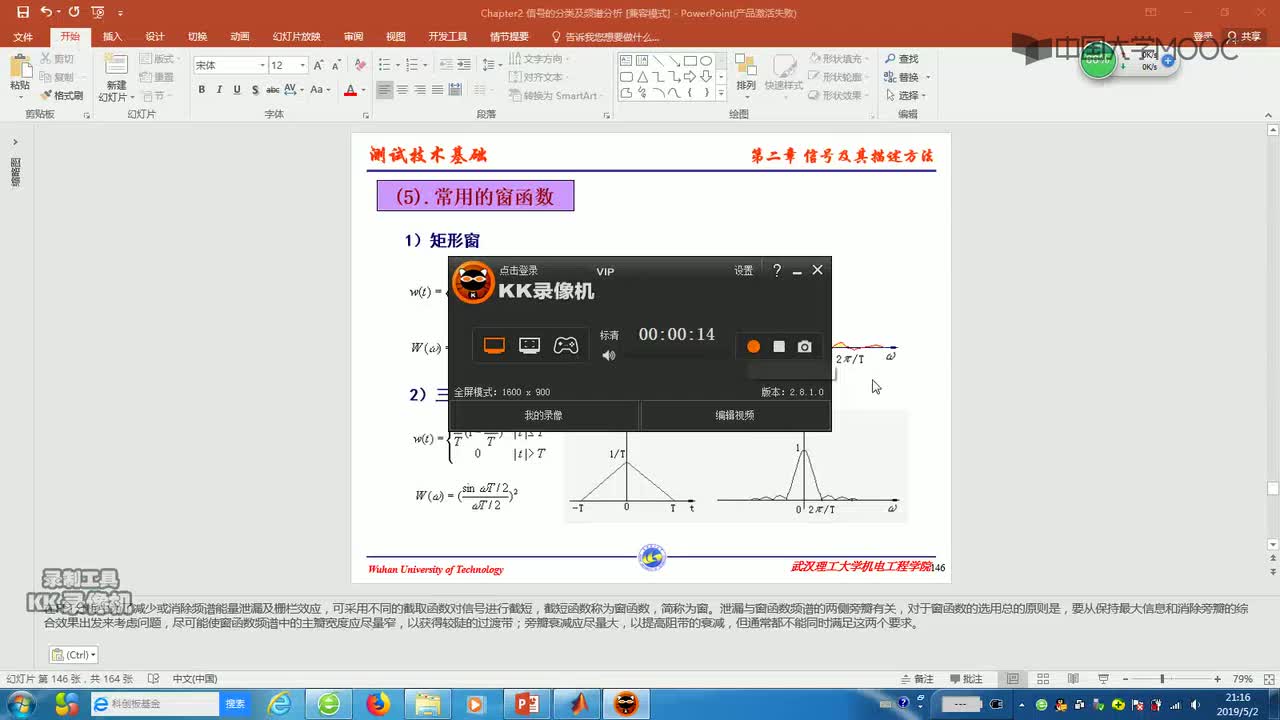Start slideshow from the quick access toolbar
Screen dimensions: 1280x720
point(98,12)
